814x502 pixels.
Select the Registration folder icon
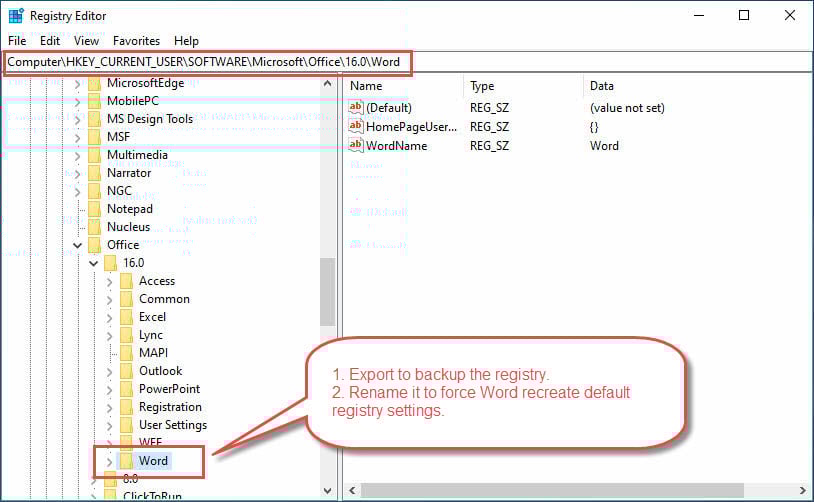pos(127,407)
